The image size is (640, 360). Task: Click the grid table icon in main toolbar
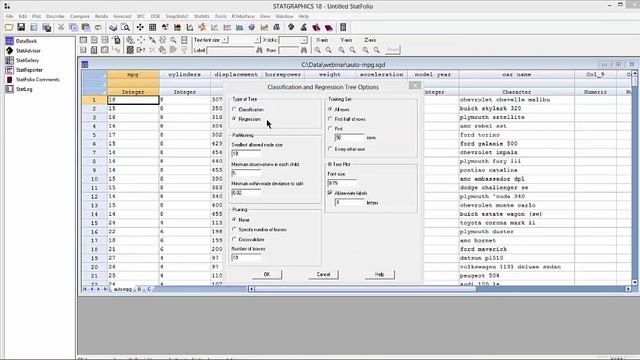click(x=153, y=27)
